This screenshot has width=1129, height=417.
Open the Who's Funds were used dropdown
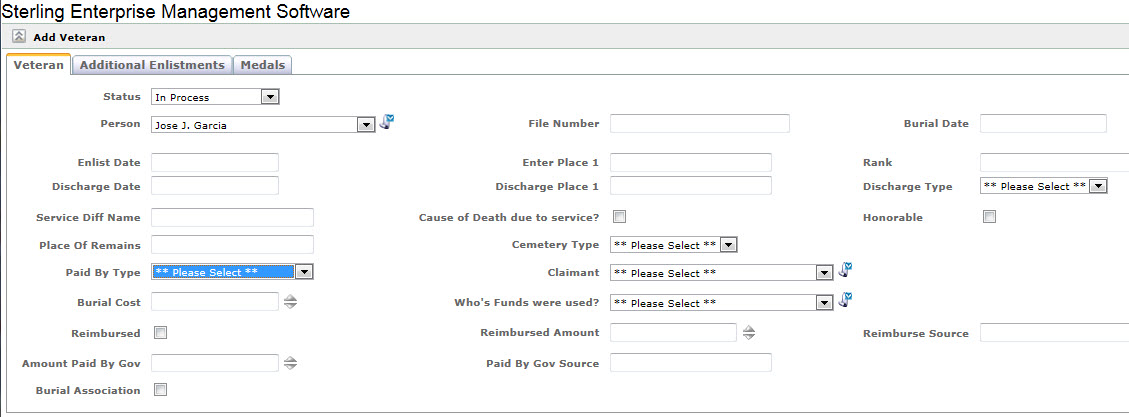[722, 302]
